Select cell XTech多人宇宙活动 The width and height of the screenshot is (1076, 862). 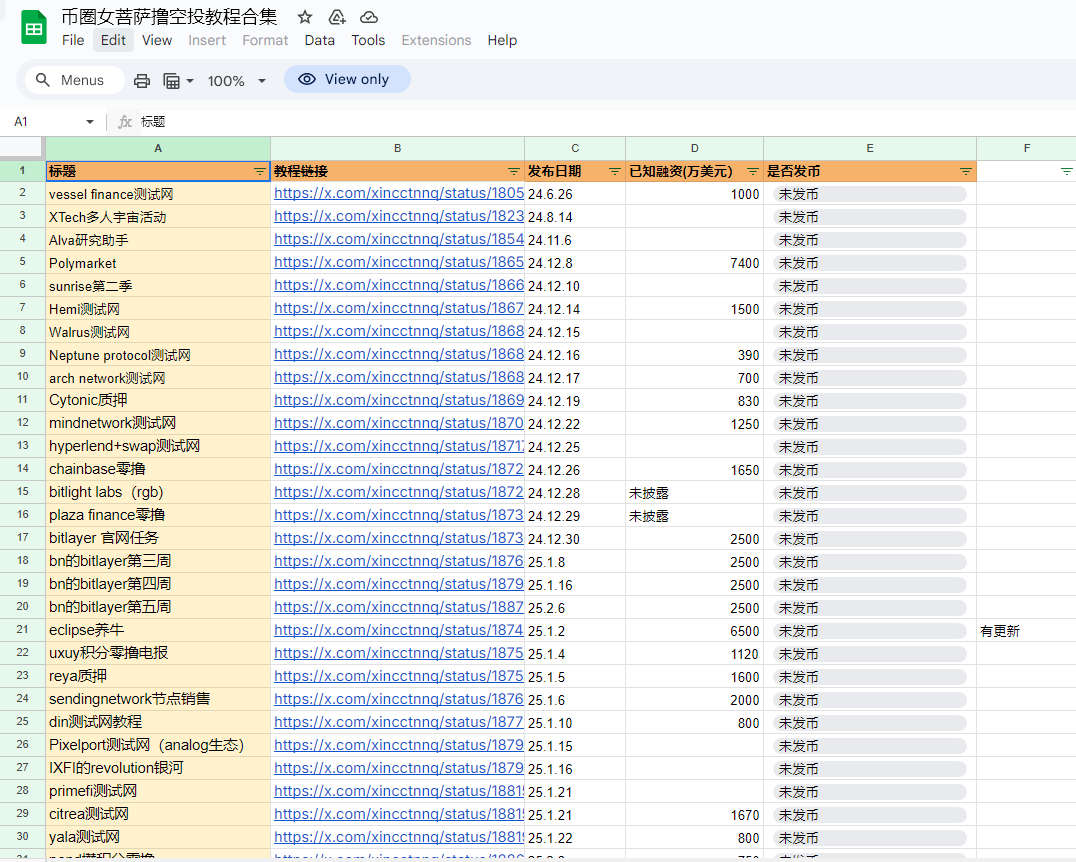(x=158, y=217)
